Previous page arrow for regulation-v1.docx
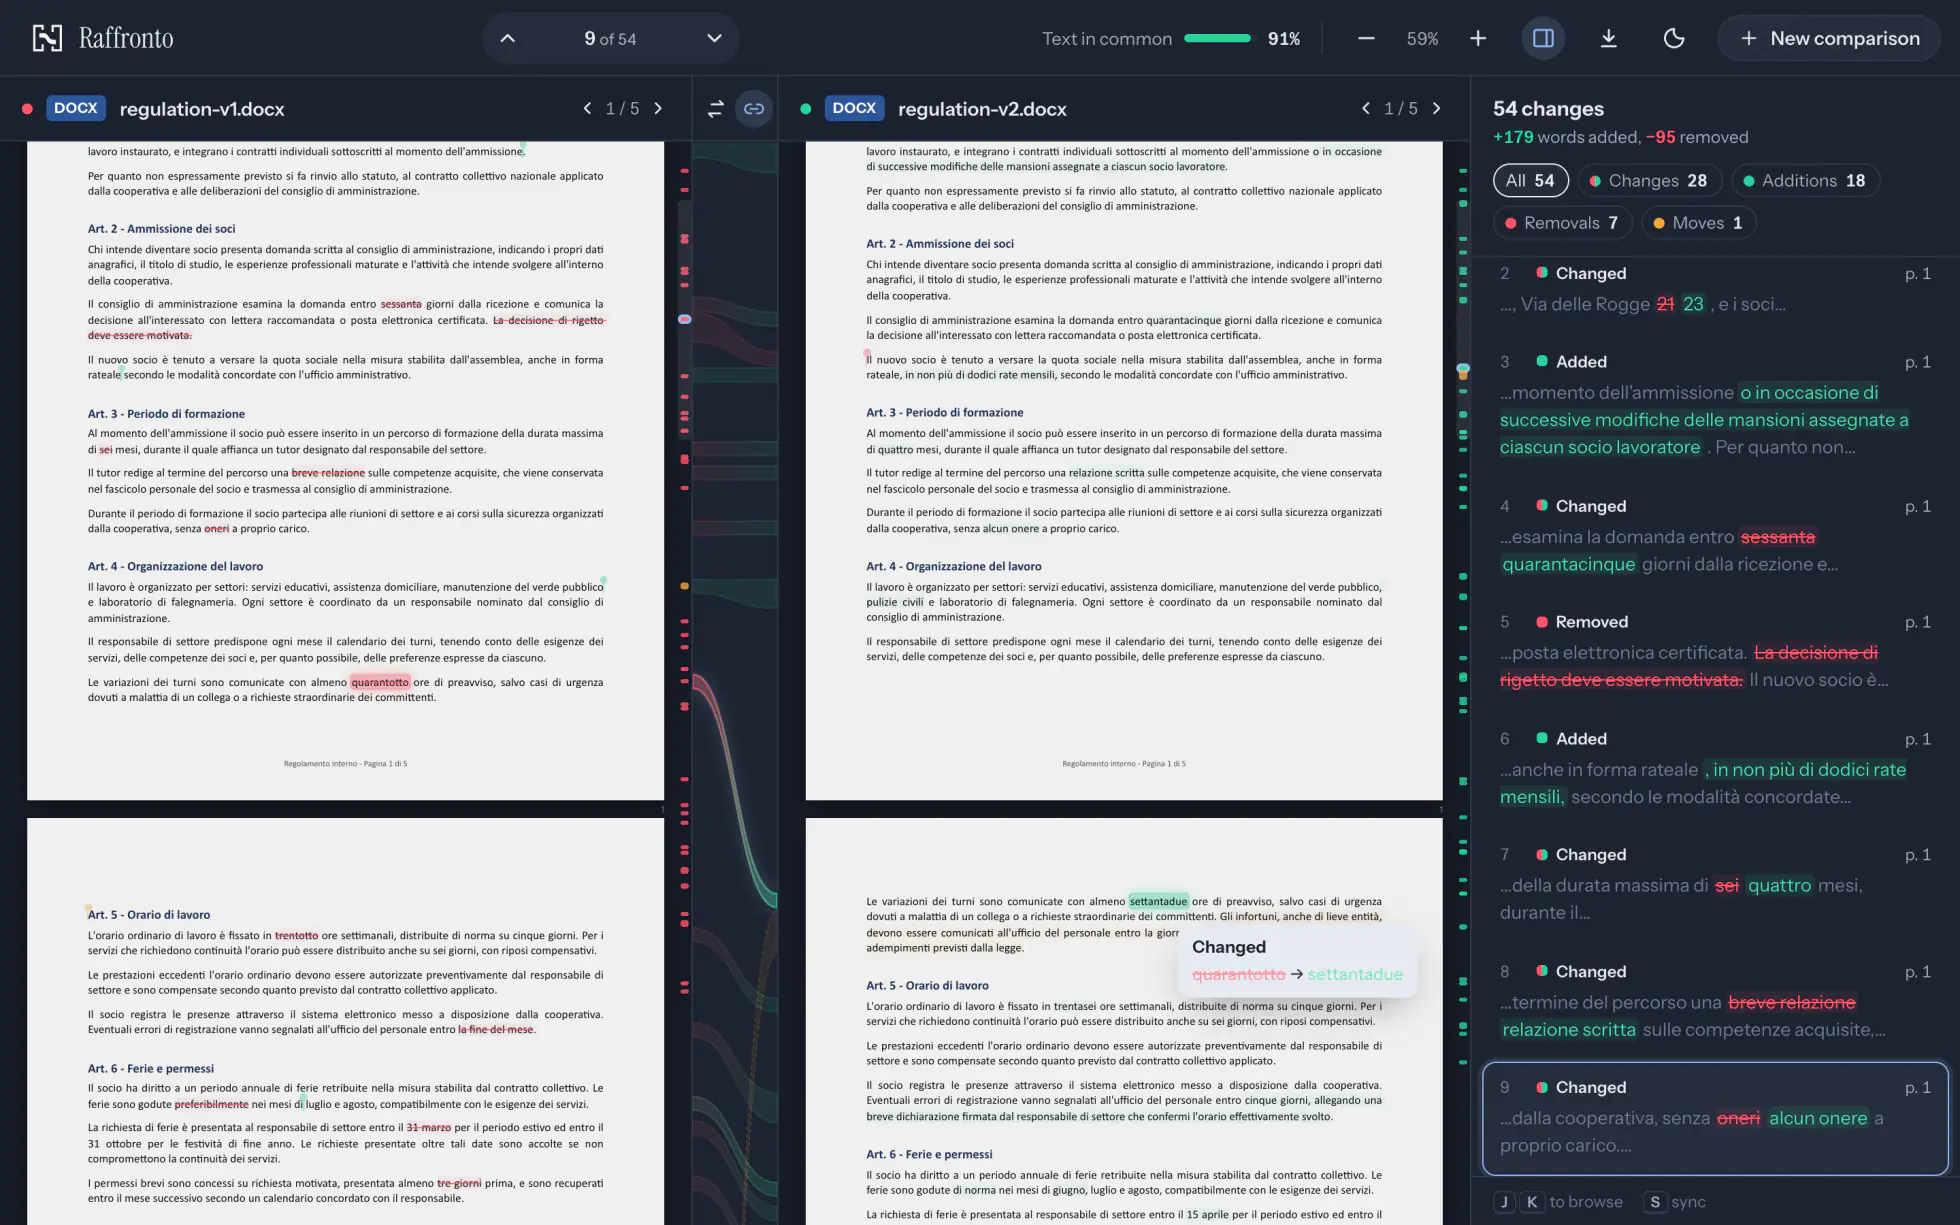Viewport: 1960px width, 1225px height. point(587,108)
